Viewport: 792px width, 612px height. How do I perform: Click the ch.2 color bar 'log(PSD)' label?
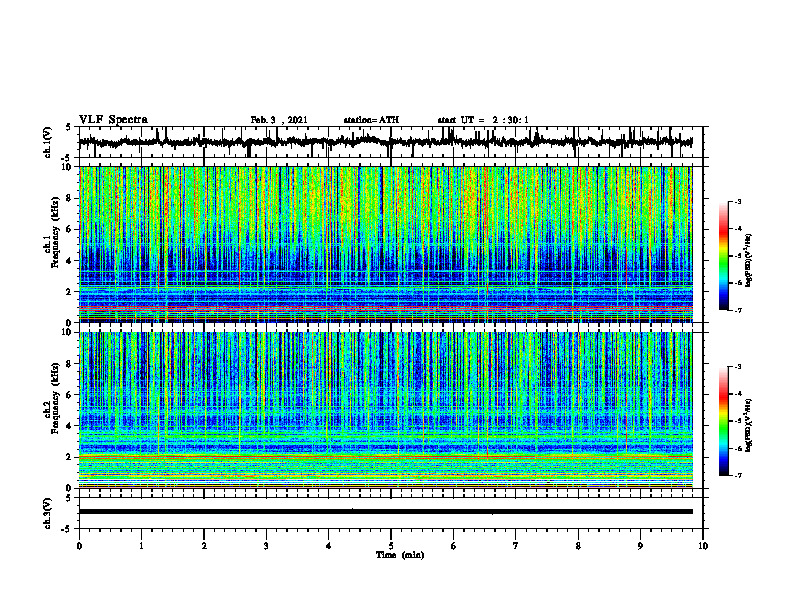pyautogui.click(x=749, y=424)
